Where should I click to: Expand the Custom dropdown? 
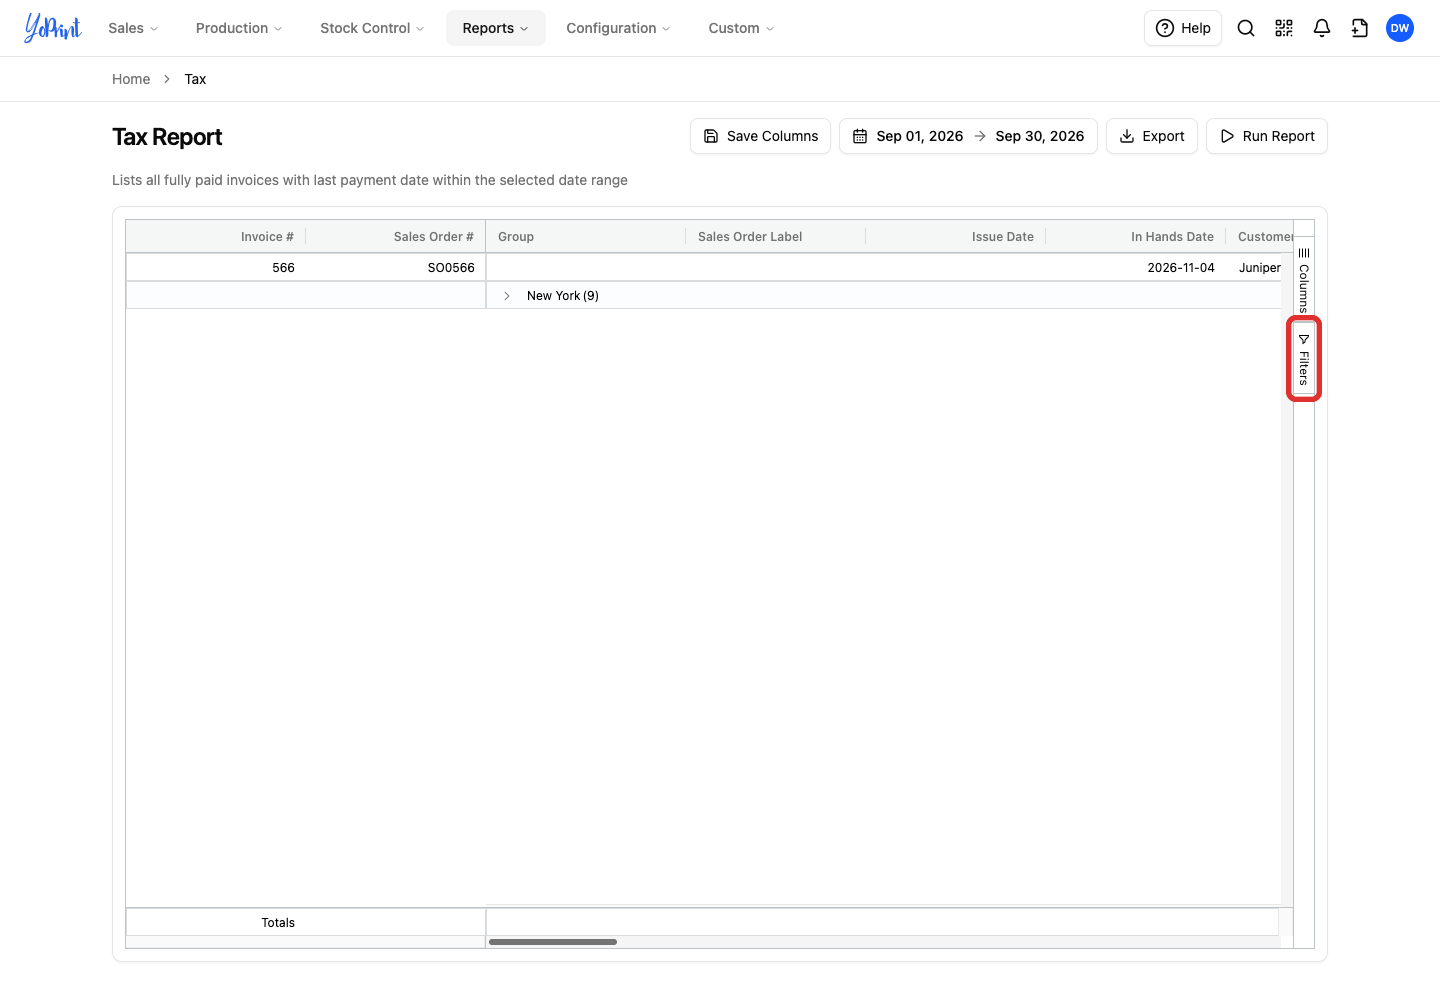pos(741,28)
